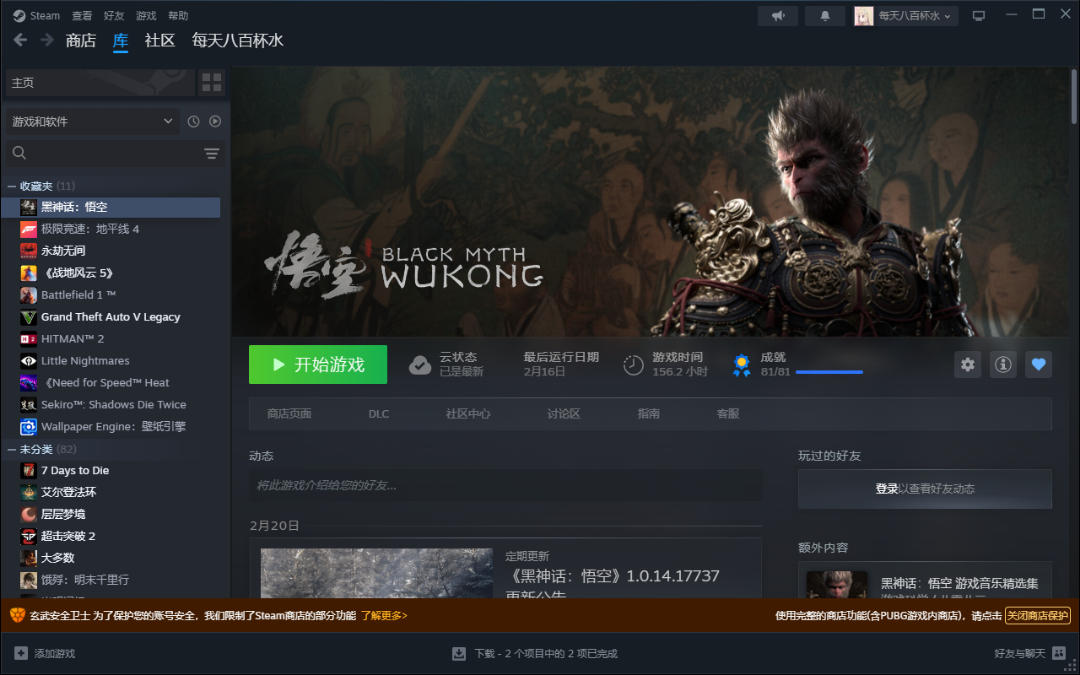Open the 游戏 menu
1080x675 pixels.
(146, 15)
